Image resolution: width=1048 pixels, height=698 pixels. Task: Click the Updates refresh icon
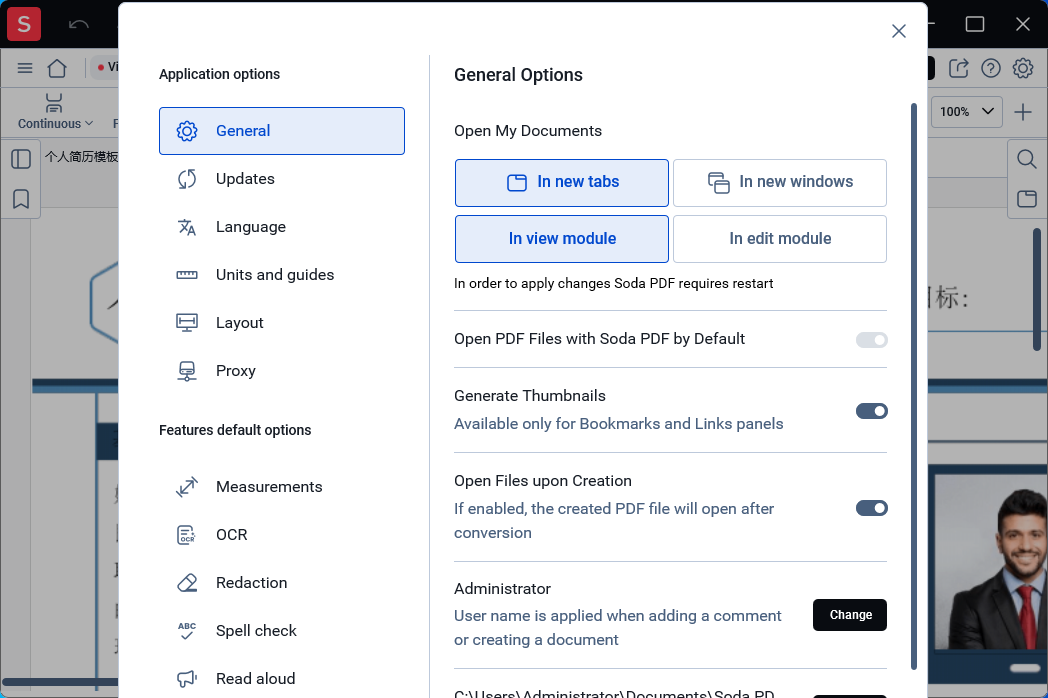pos(187,179)
